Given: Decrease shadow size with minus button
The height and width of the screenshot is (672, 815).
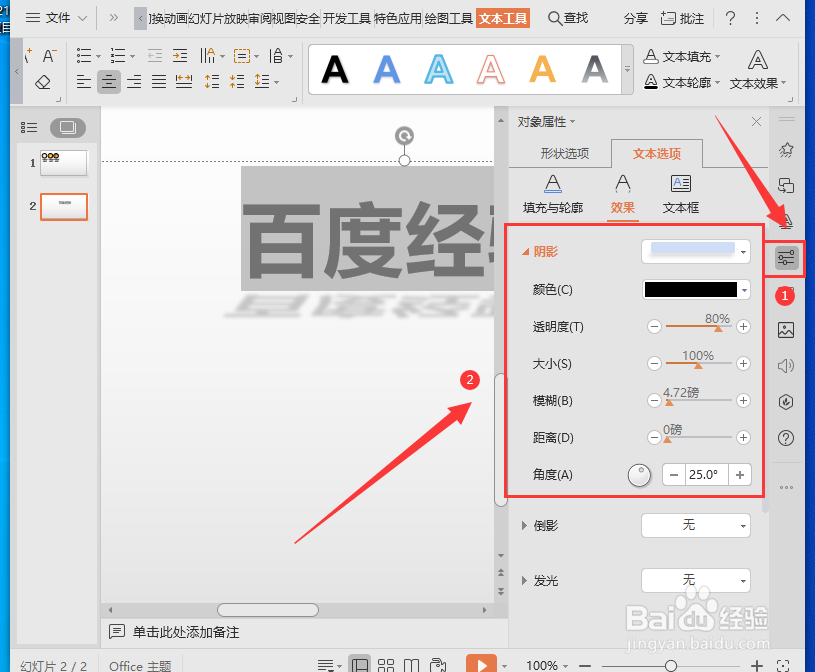Looking at the screenshot, I should pyautogui.click(x=654, y=363).
